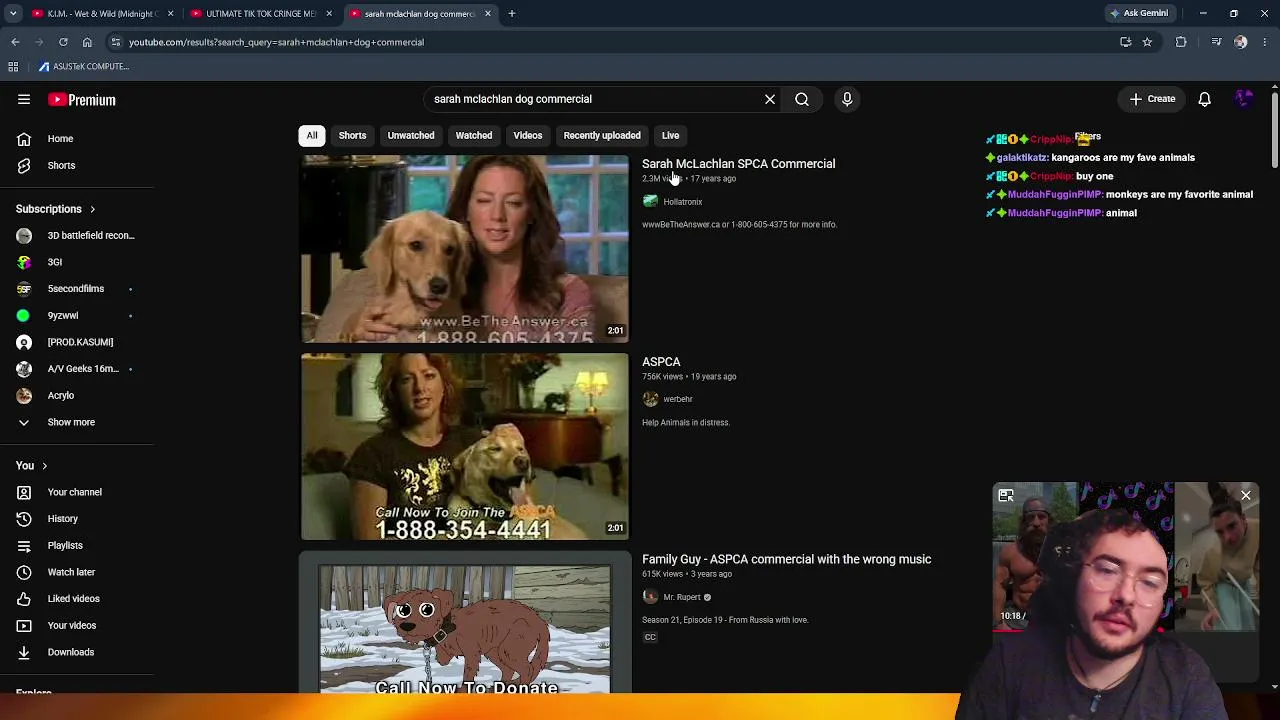Open a new browser tab
Image resolution: width=1280 pixels, height=720 pixels.
(x=512, y=14)
